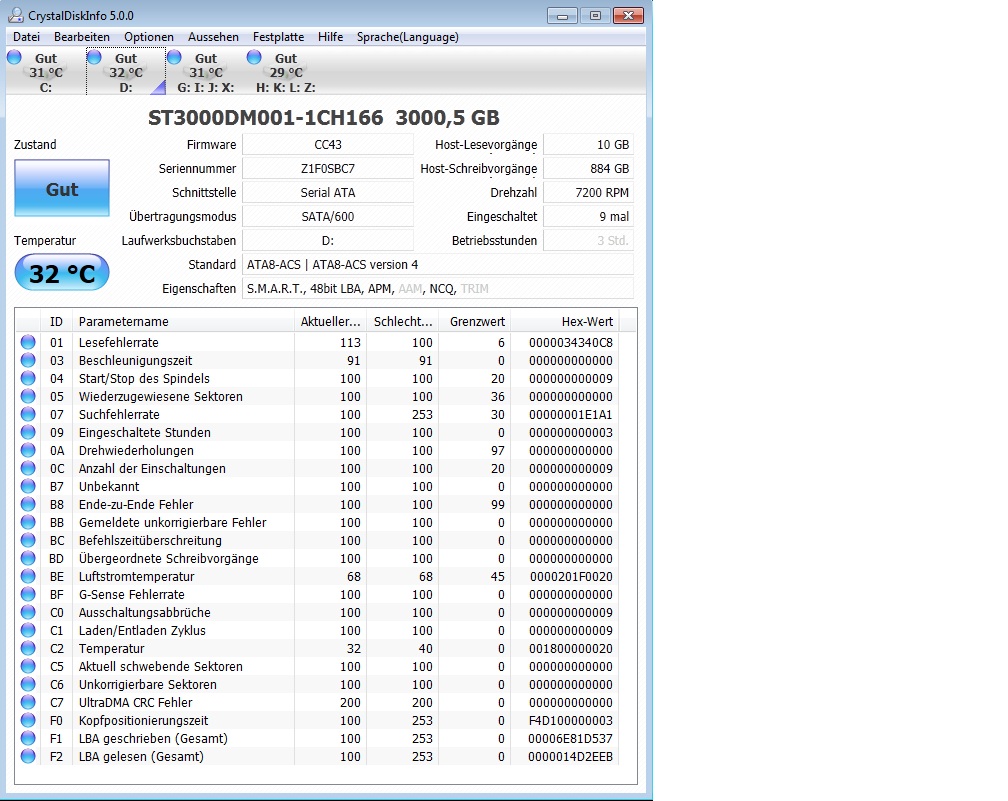This screenshot has width=1008, height=801.
Task: Open the Festplatte menu
Action: (278, 37)
